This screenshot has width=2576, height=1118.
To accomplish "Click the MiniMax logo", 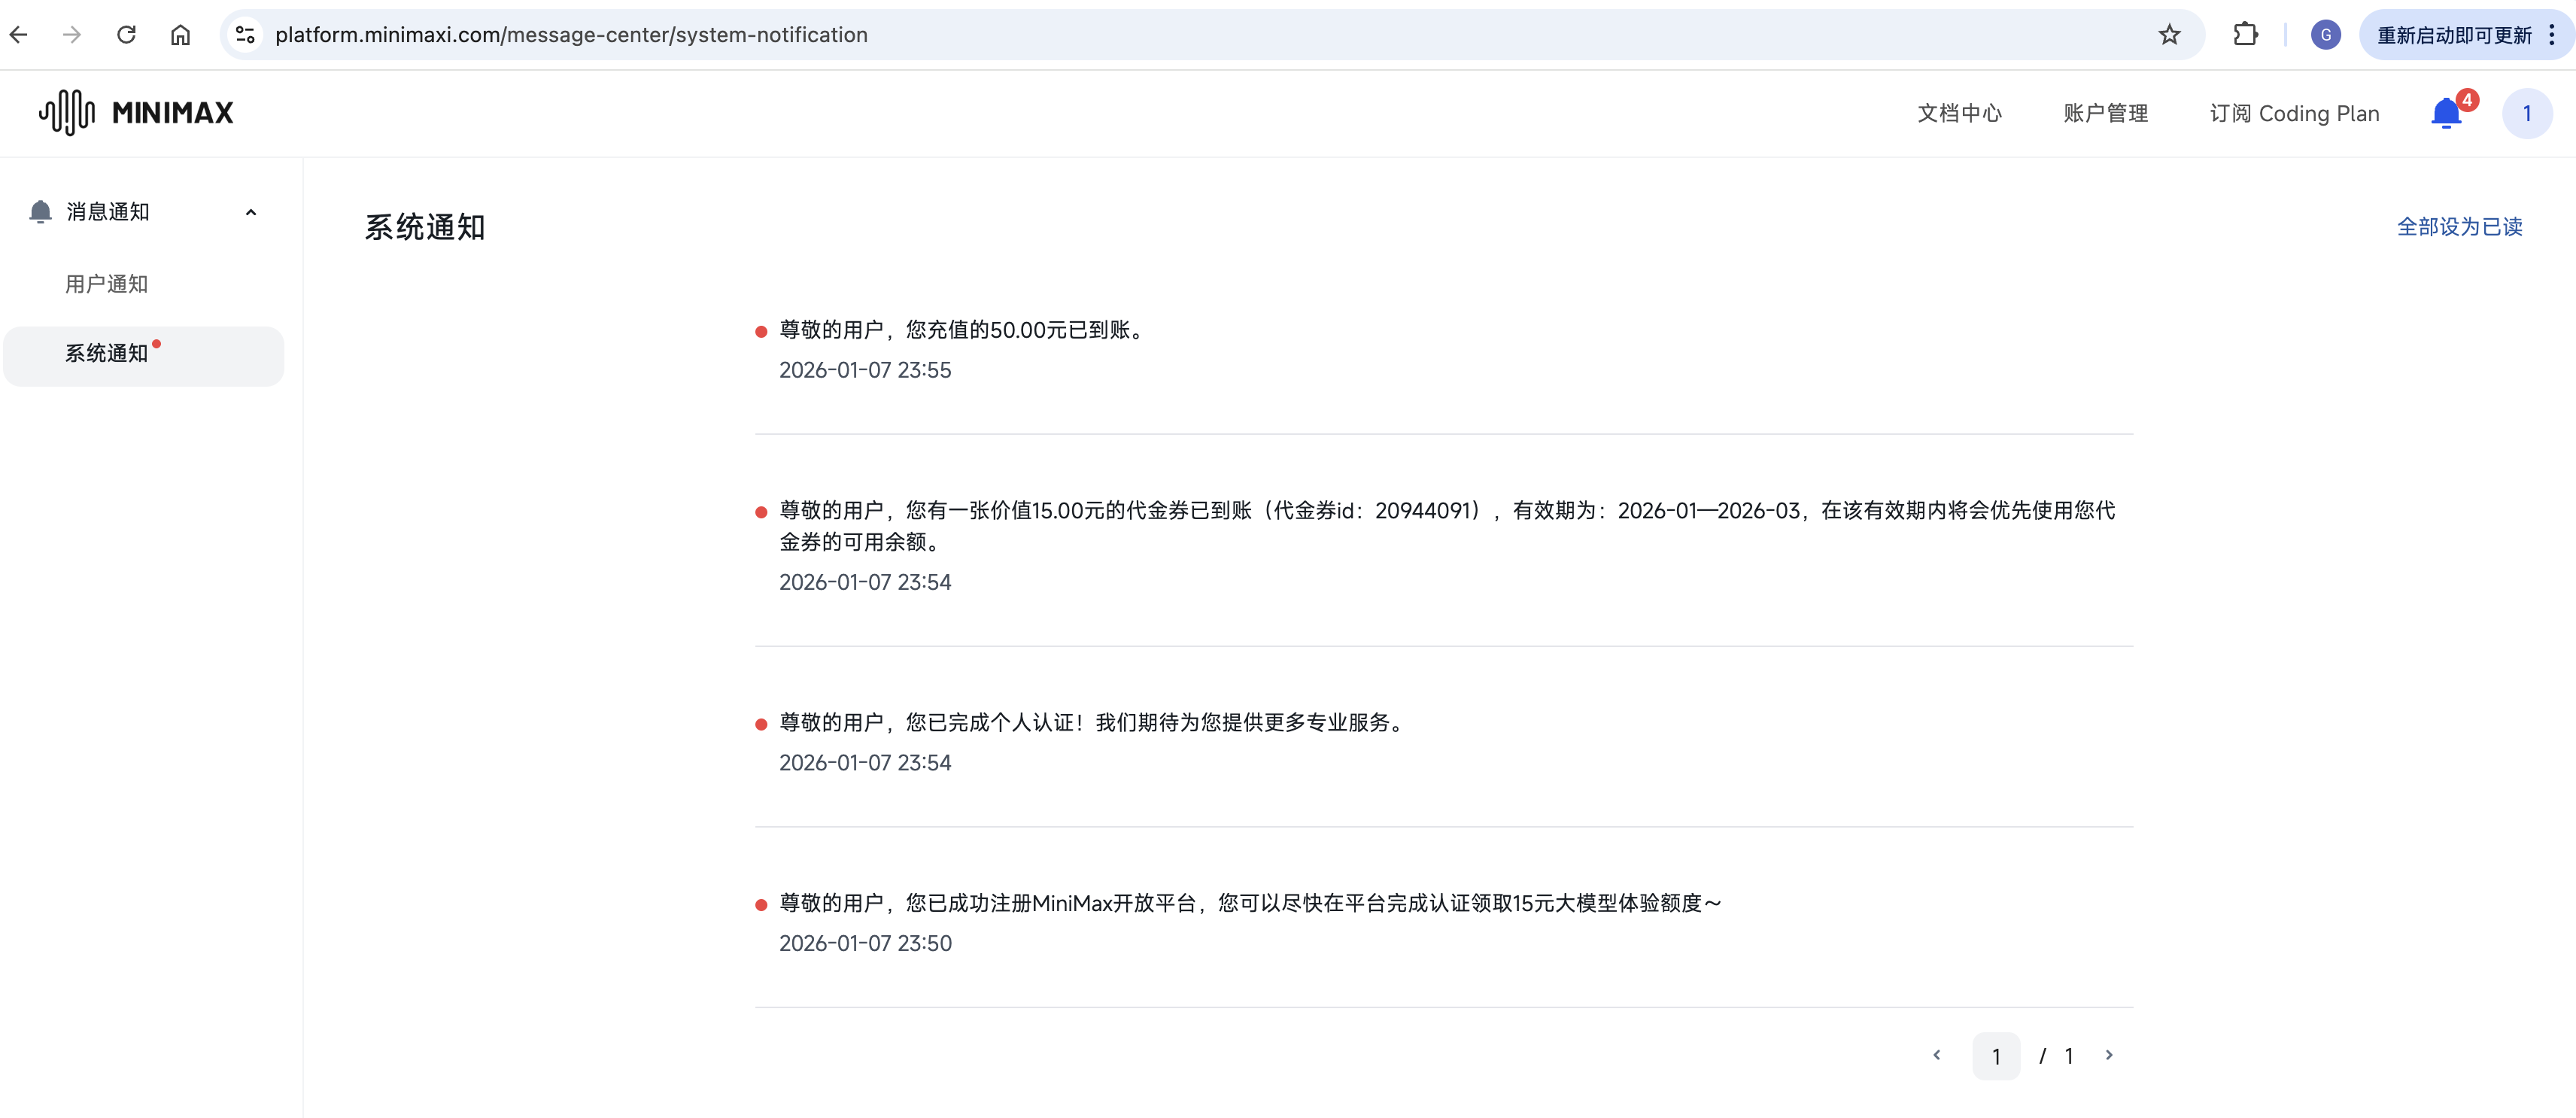I will tap(136, 112).
